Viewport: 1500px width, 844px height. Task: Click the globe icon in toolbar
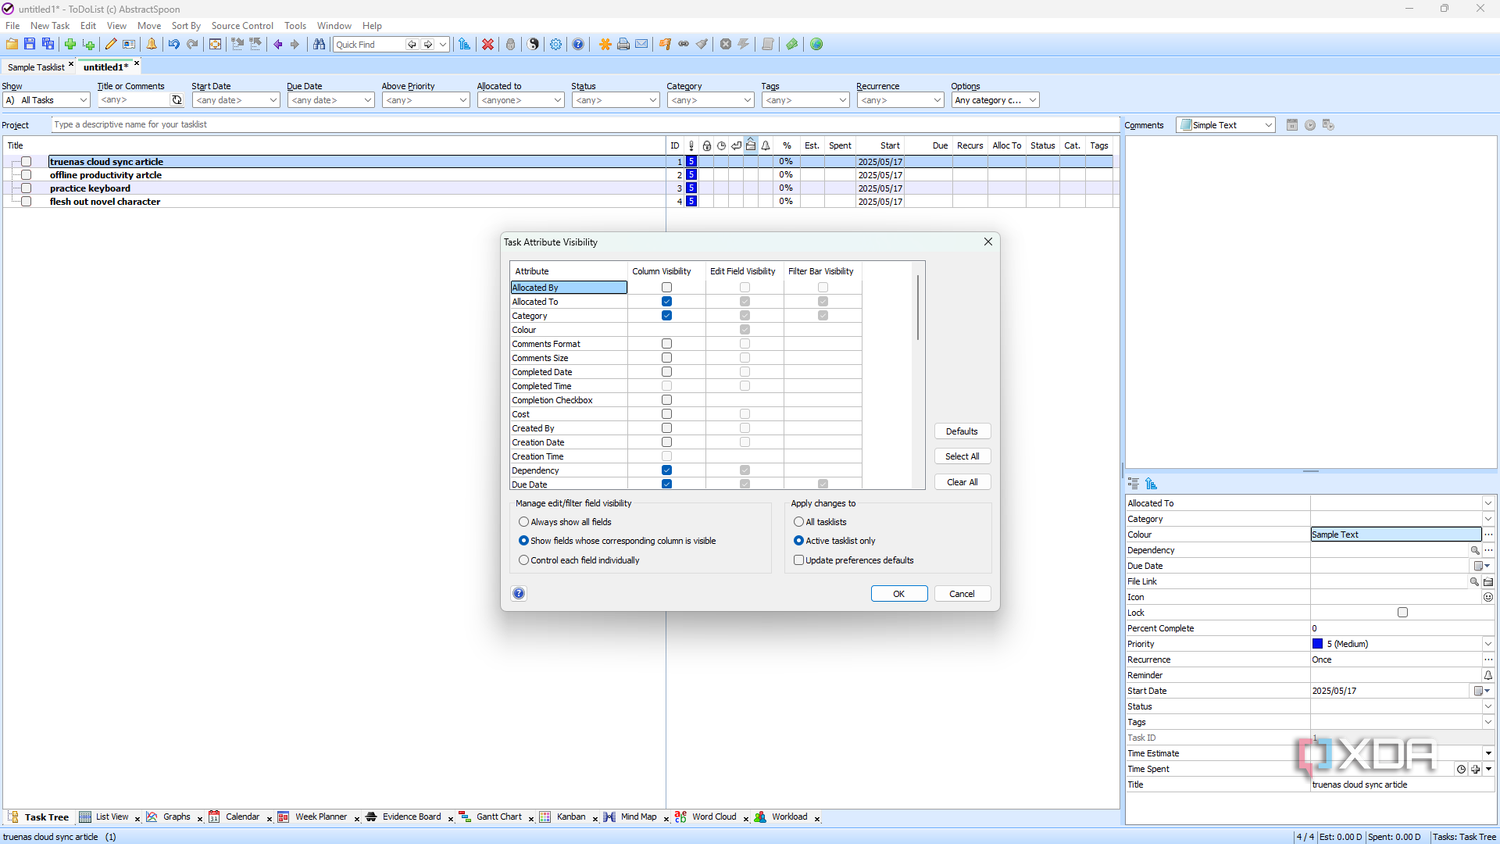pyautogui.click(x=817, y=44)
